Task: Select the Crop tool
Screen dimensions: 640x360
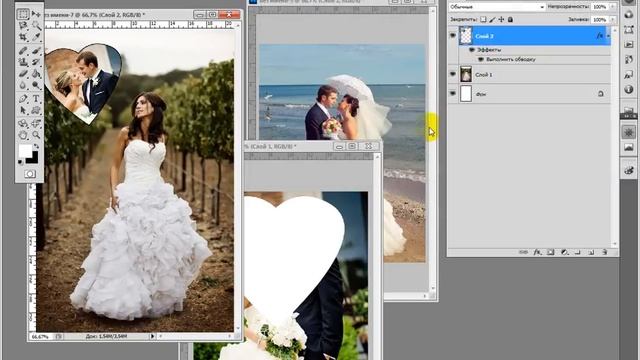Action: pos(23,37)
